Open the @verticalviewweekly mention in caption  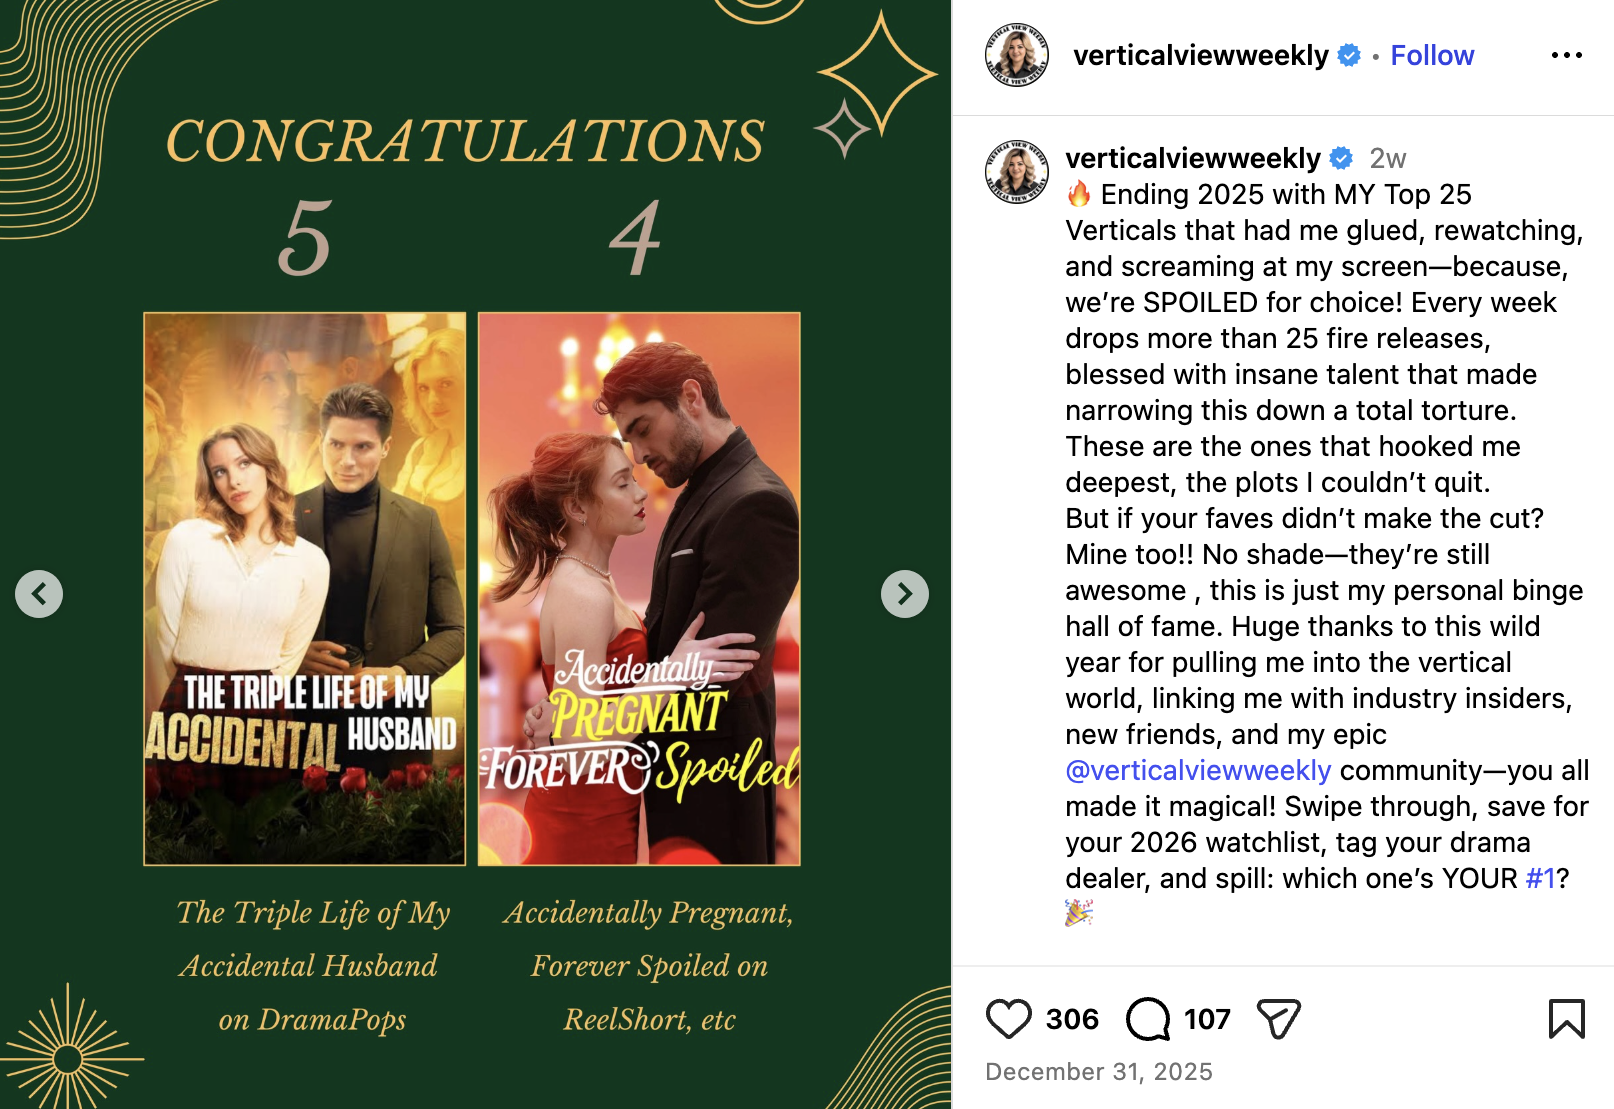[x=1198, y=770]
